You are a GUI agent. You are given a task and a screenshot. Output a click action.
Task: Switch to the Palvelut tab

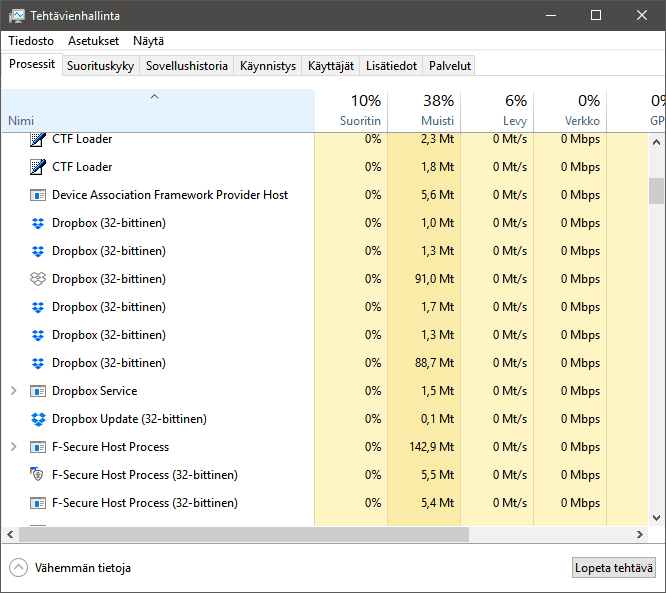pyautogui.click(x=450, y=66)
